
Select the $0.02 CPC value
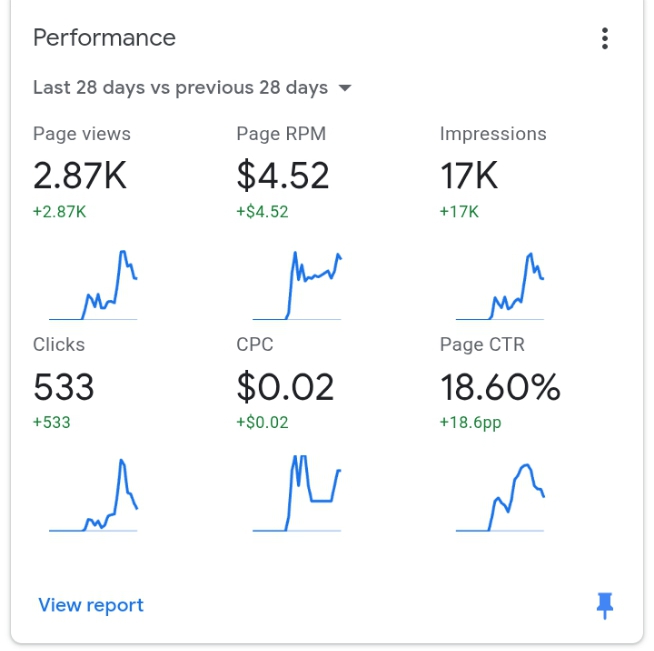[285, 386]
